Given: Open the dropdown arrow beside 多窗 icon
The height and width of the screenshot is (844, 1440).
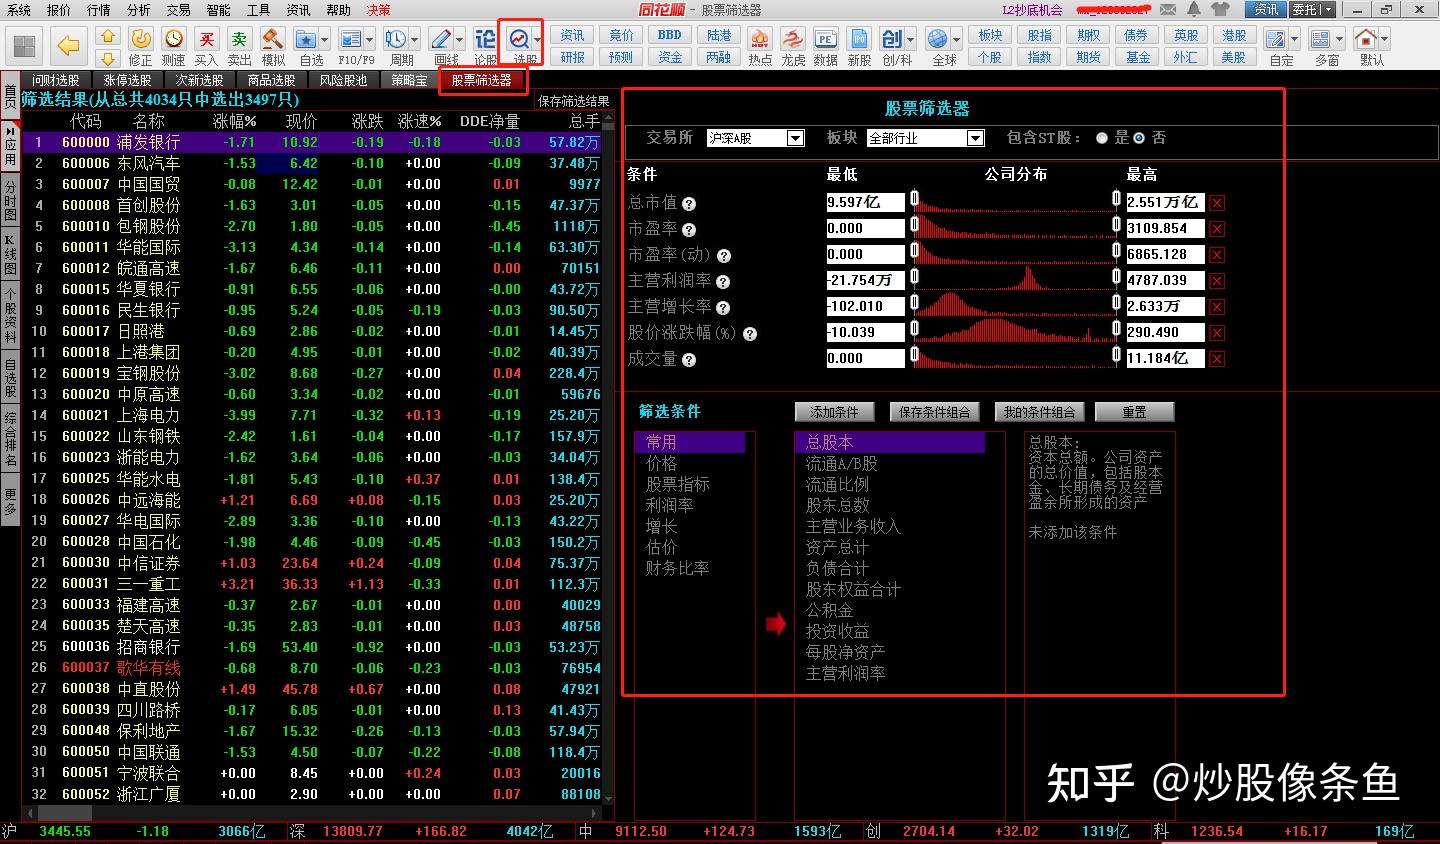Looking at the screenshot, I should pyautogui.click(x=1341, y=40).
